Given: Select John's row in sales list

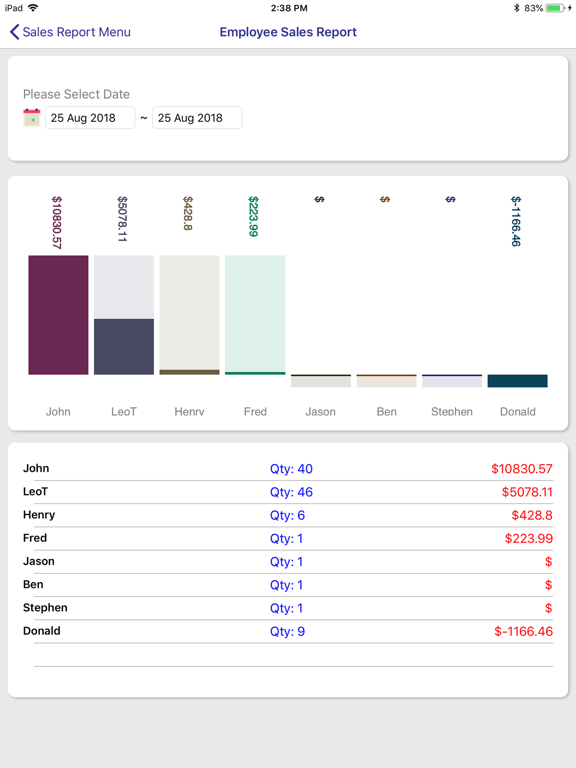Looking at the screenshot, I should (288, 469).
